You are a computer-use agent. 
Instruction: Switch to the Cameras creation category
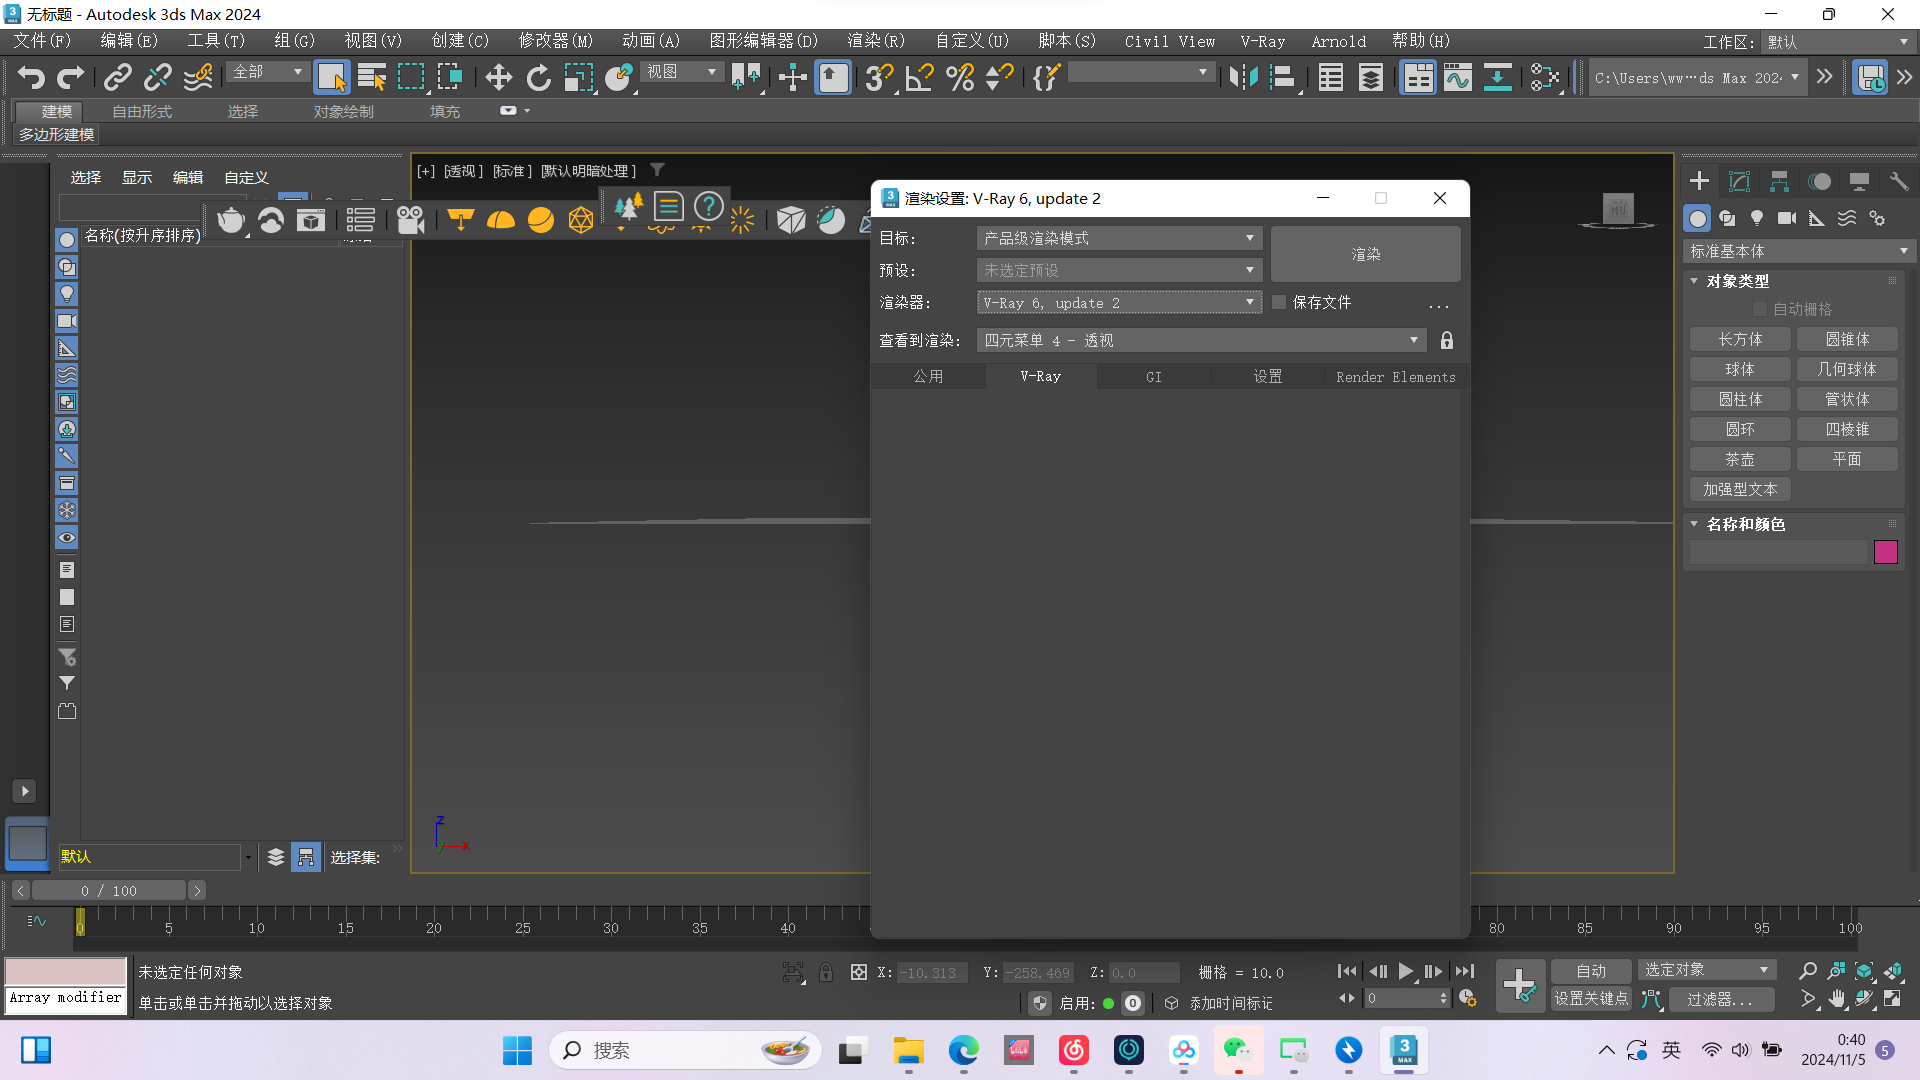pos(1788,218)
